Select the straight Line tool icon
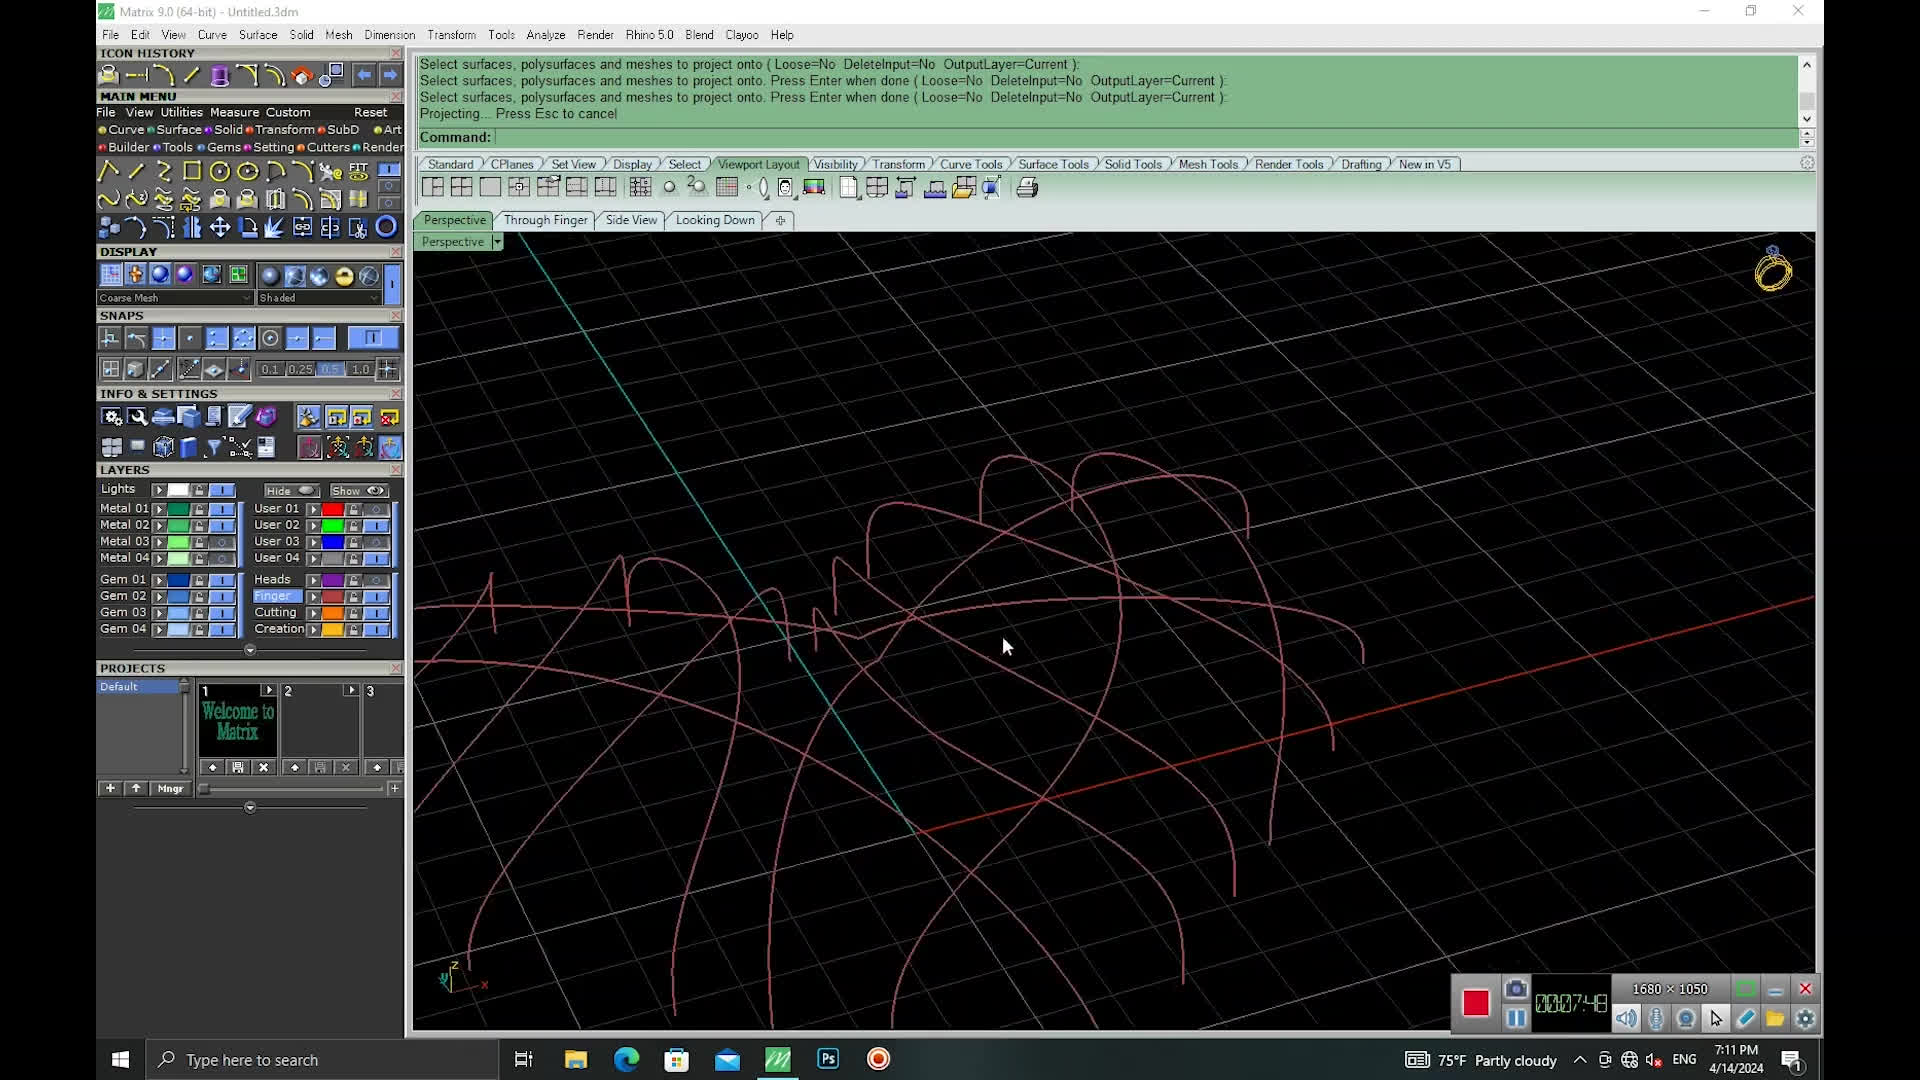The width and height of the screenshot is (1920, 1080). 137,171
